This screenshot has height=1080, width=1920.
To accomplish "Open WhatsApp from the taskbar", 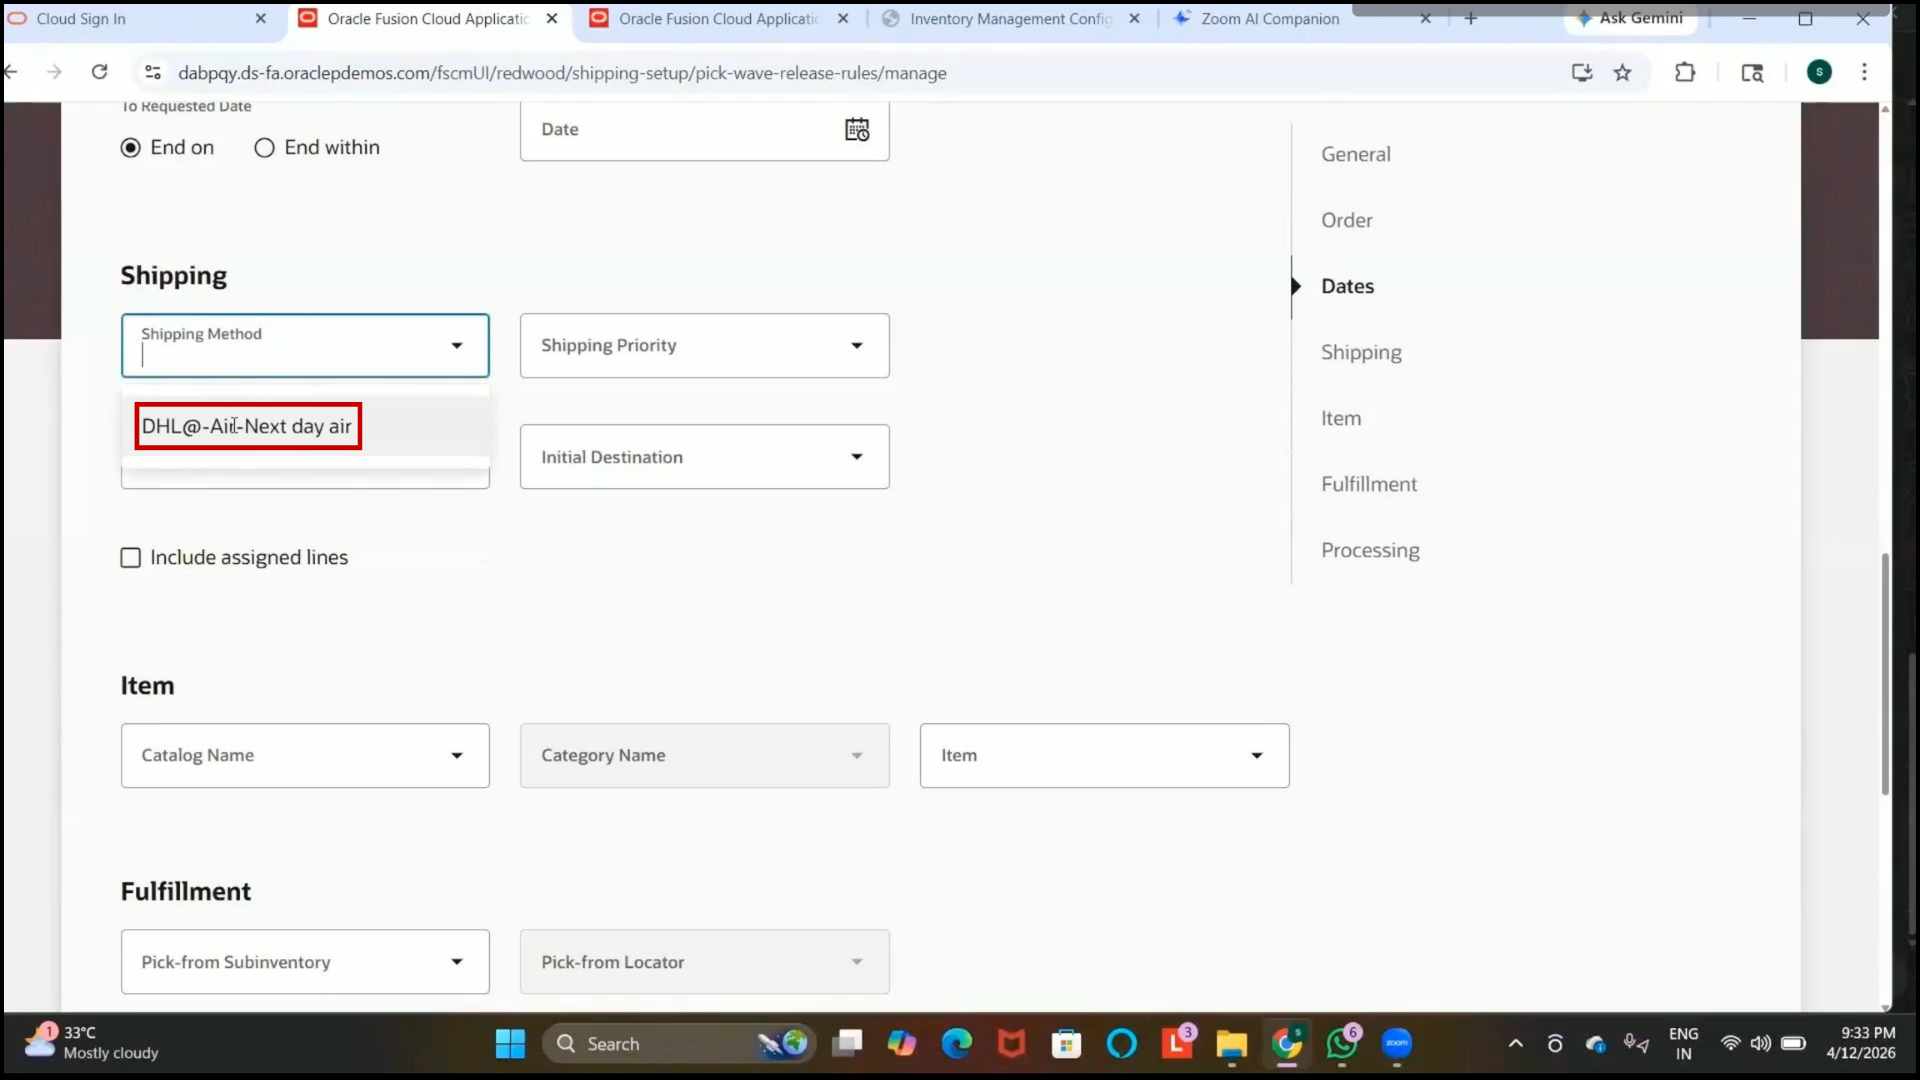I will coord(1342,1044).
